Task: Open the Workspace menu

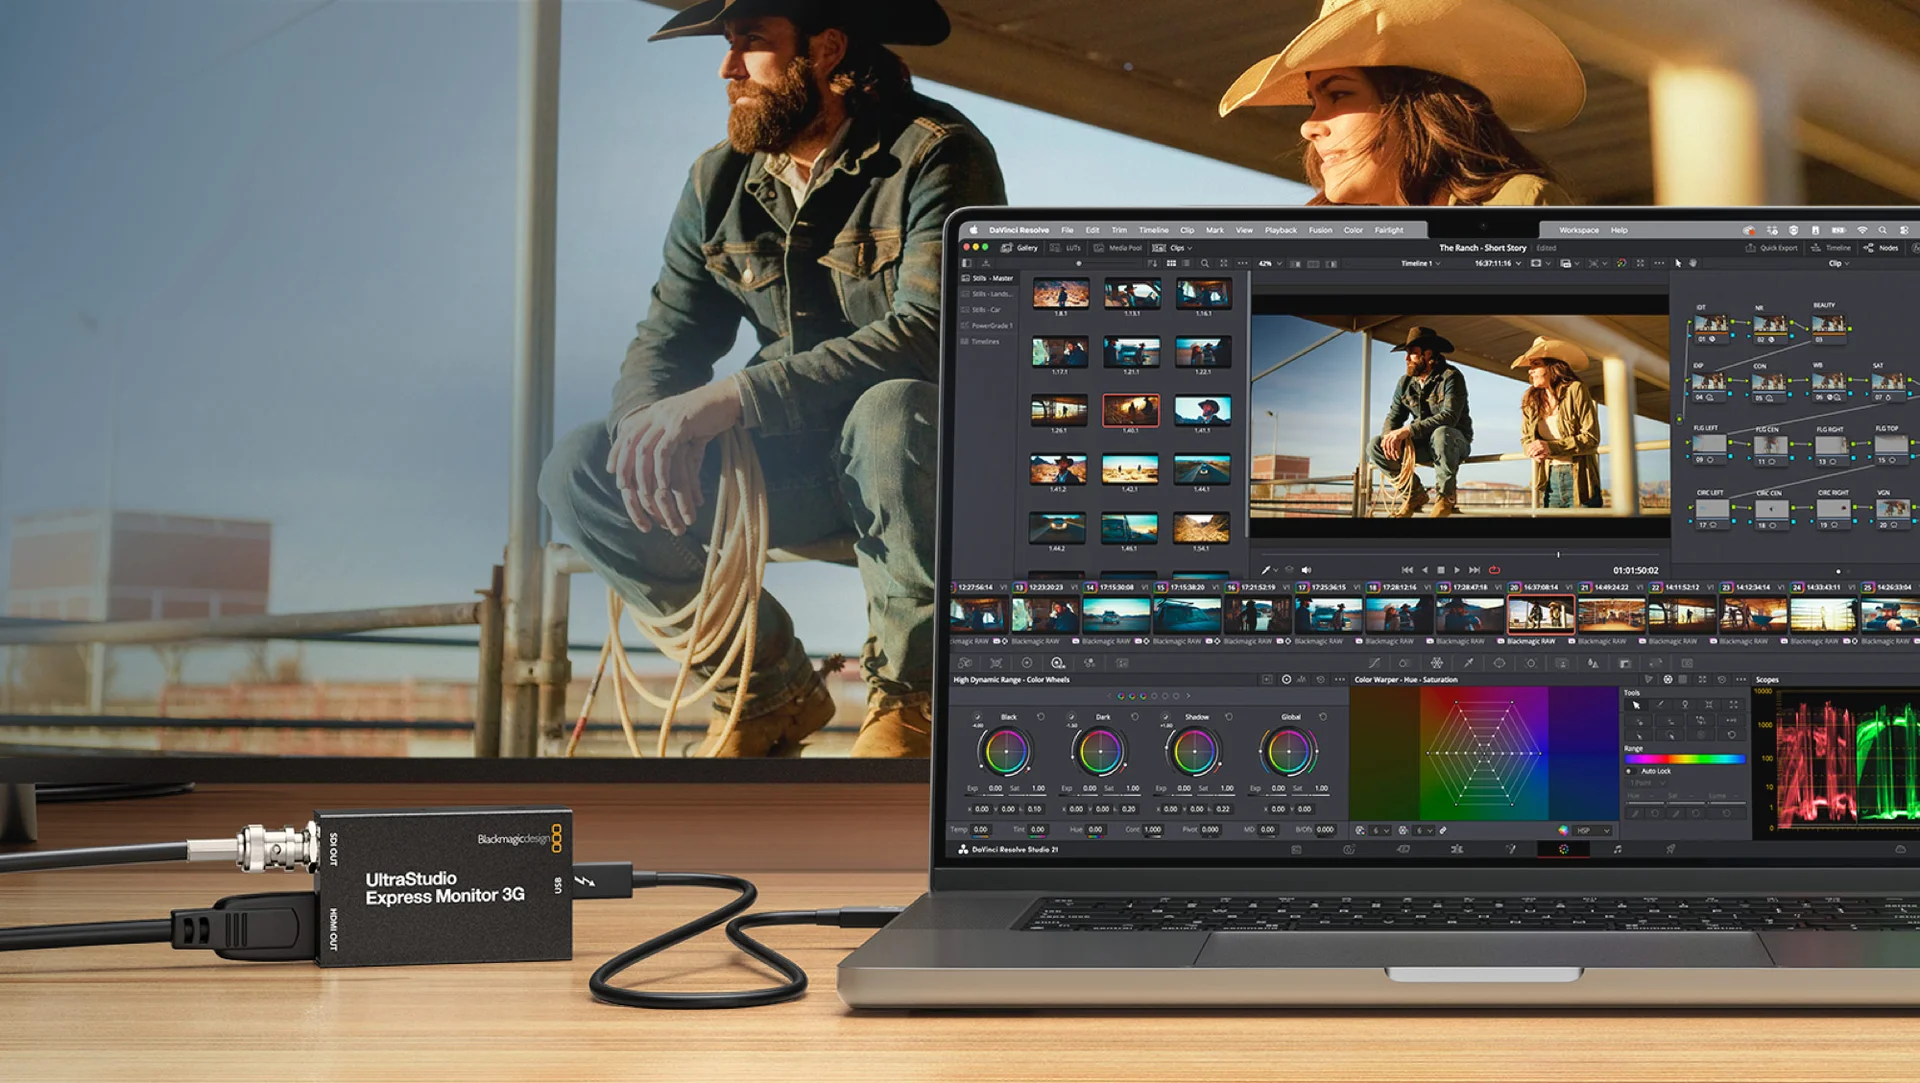Action: pos(1579,230)
